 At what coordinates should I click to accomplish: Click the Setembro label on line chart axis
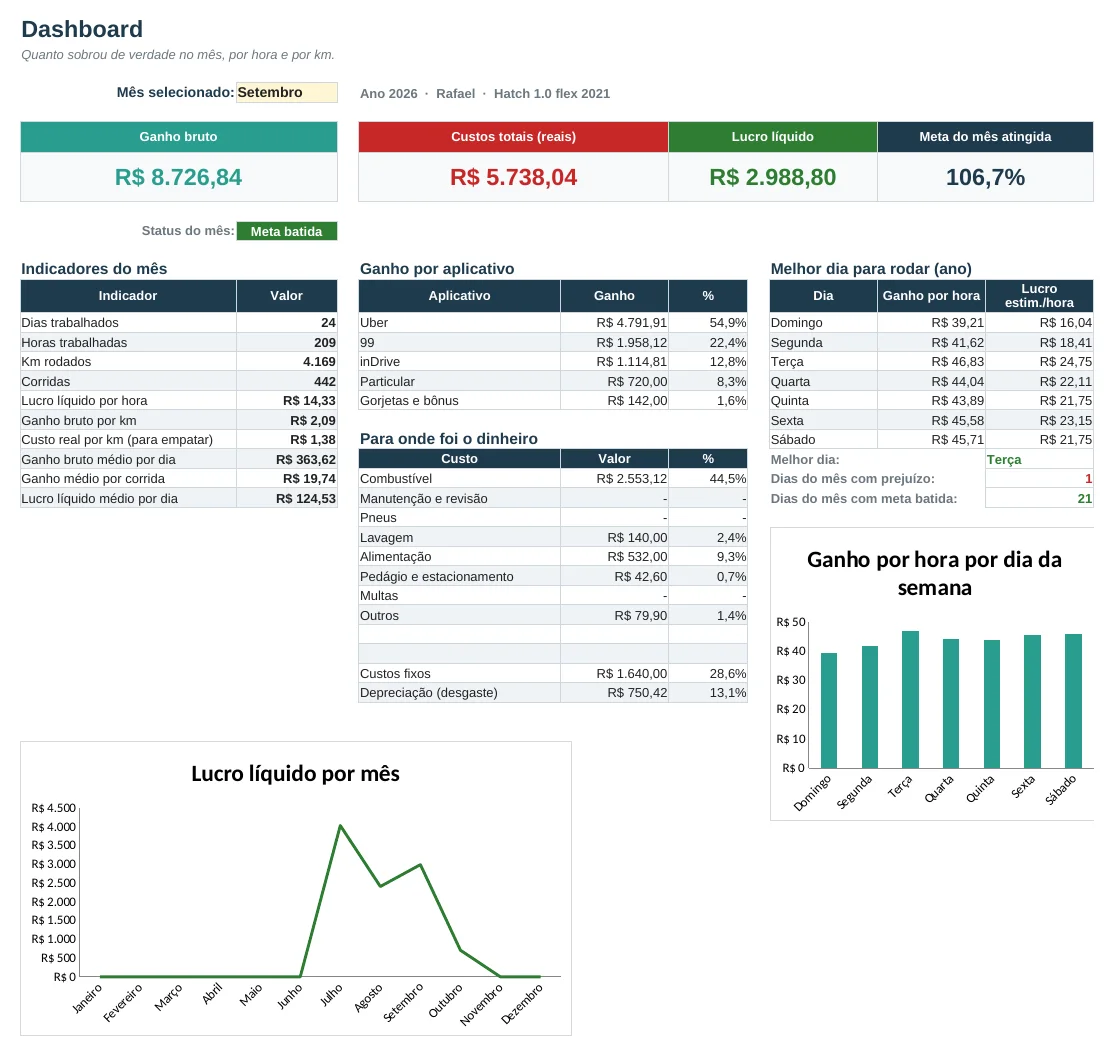coord(403,1002)
